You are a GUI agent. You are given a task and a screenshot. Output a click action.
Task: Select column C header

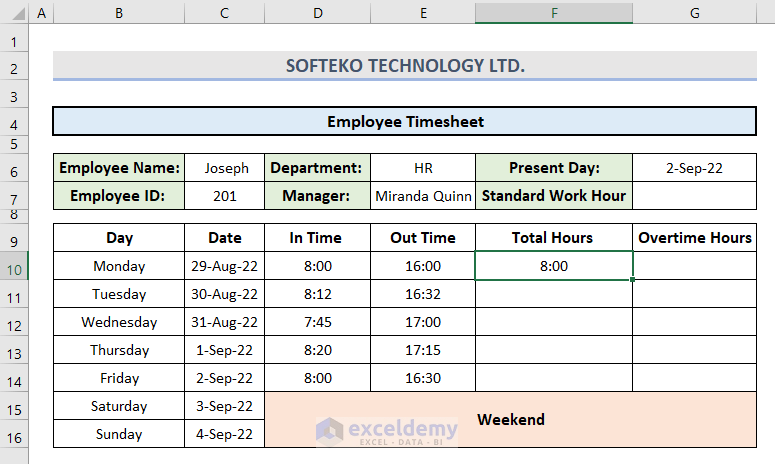[x=224, y=13]
